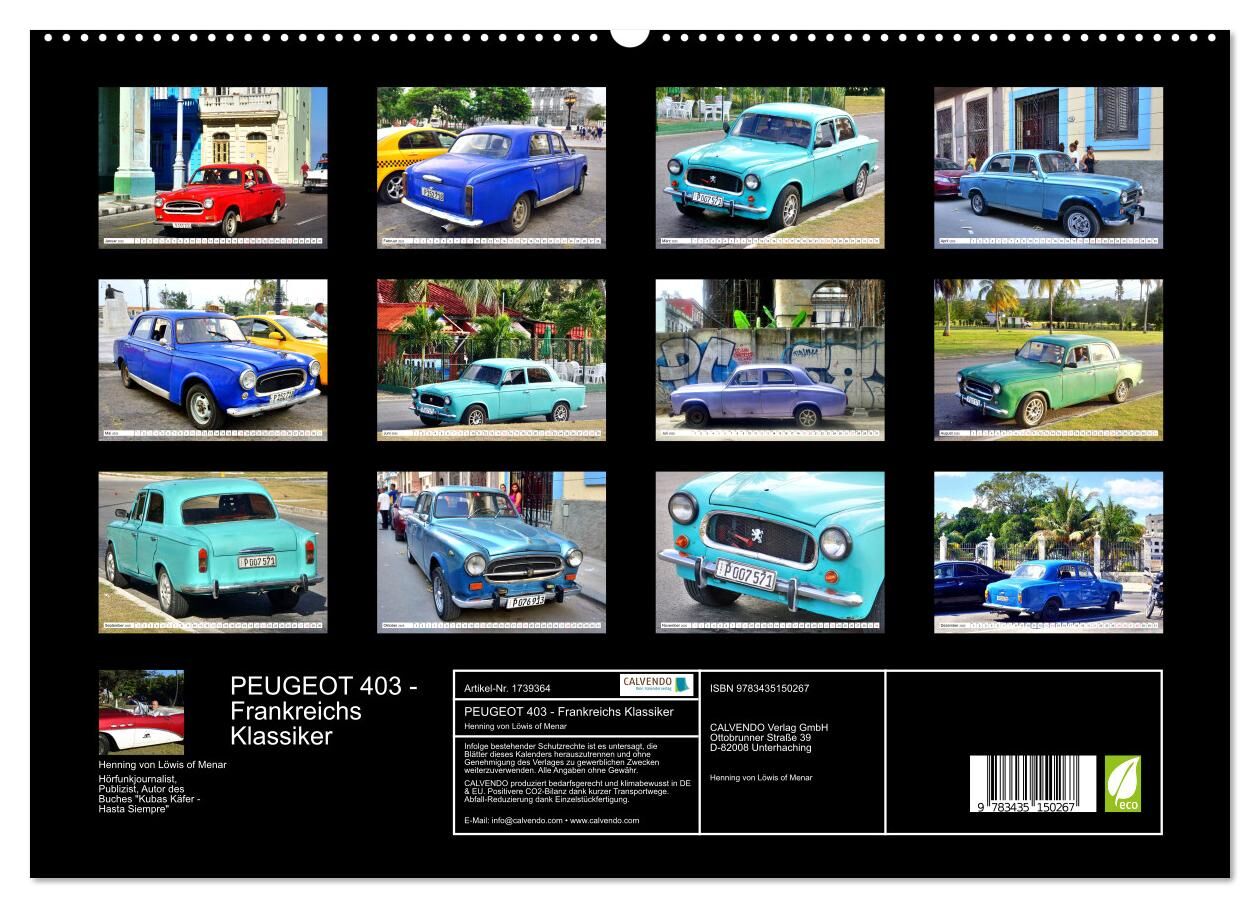Click the ISBN barcode image
1260x908 pixels.
coord(1032,783)
